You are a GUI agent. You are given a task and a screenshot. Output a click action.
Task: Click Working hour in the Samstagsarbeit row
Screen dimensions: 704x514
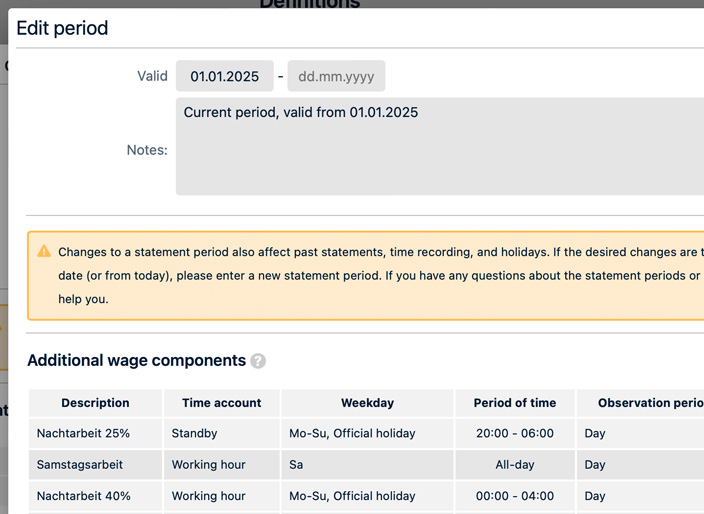[208, 465]
